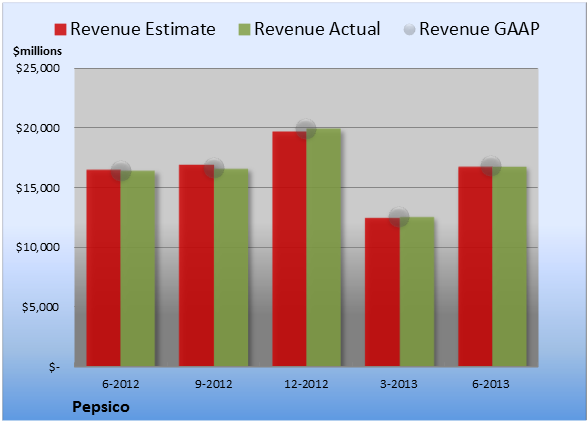Click the green actual bar for 6-2012

(138, 269)
